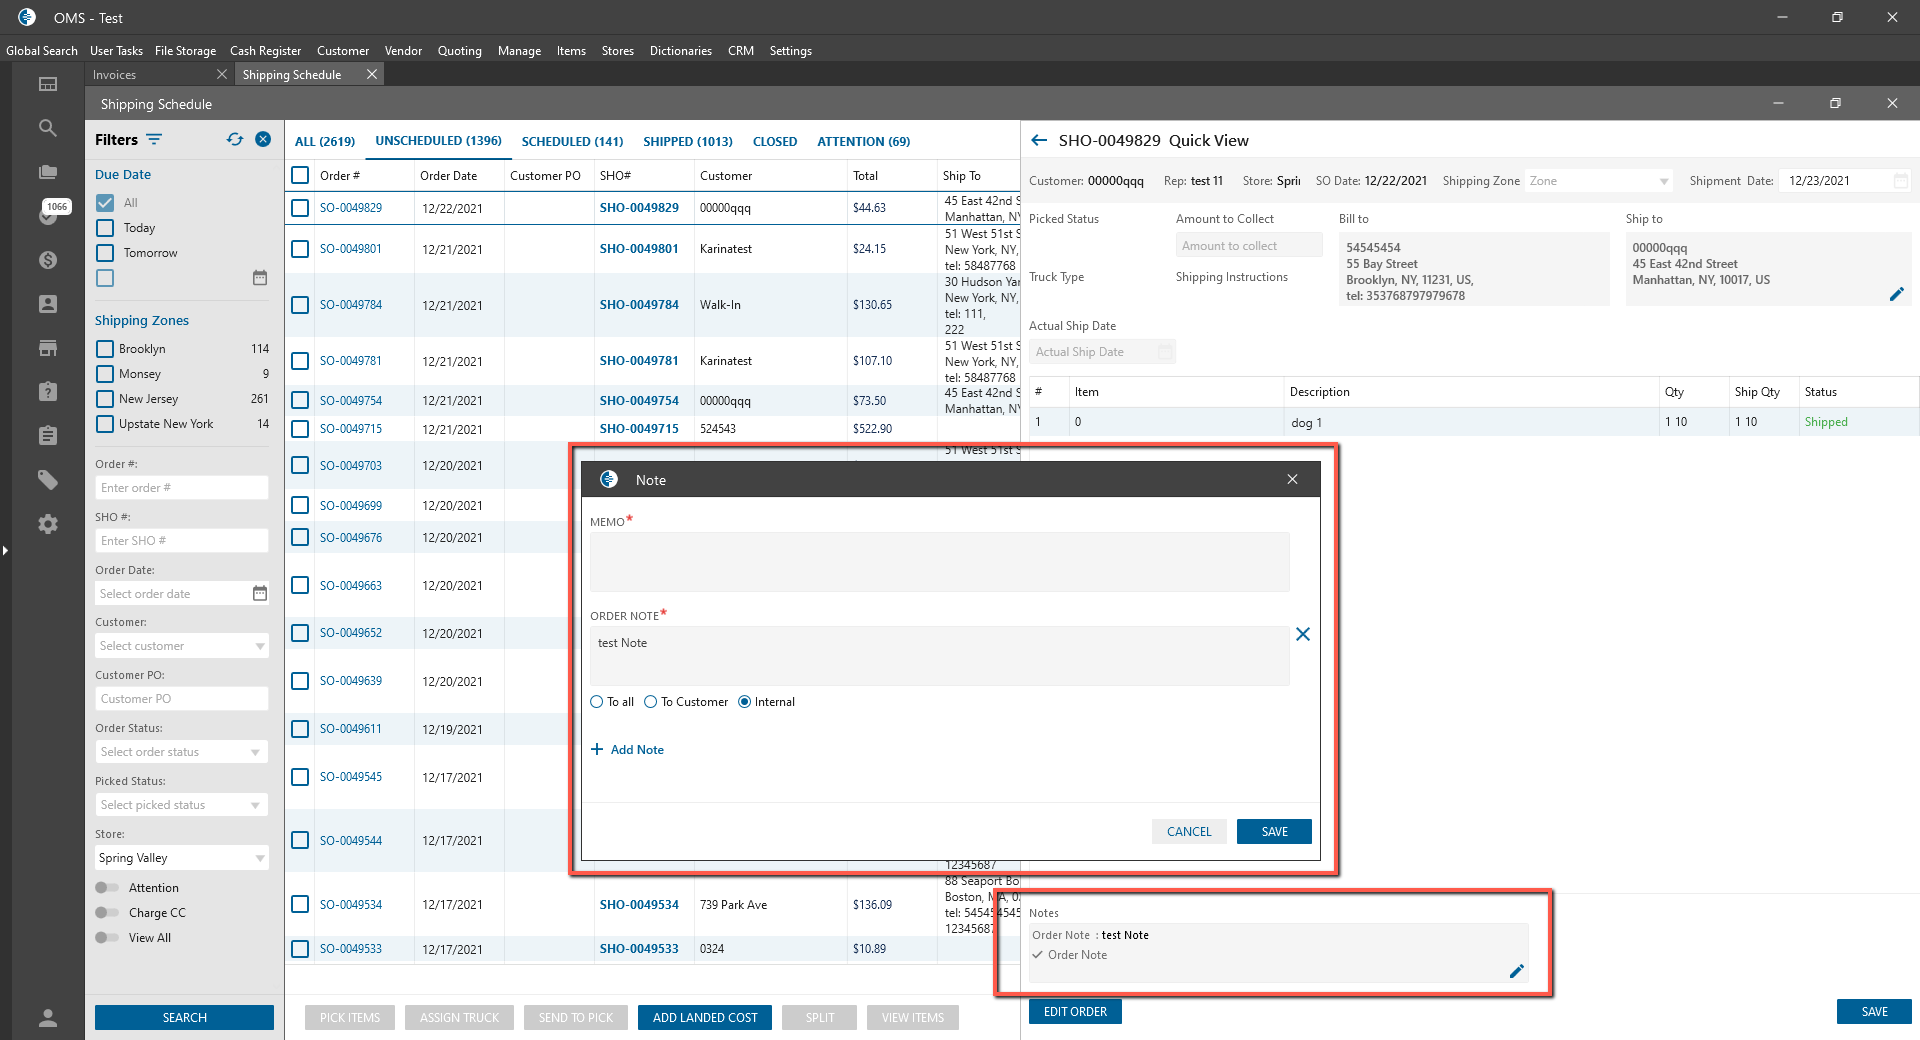Open the Order Date calendar picker
This screenshot has height=1040, width=1920.
pos(260,594)
